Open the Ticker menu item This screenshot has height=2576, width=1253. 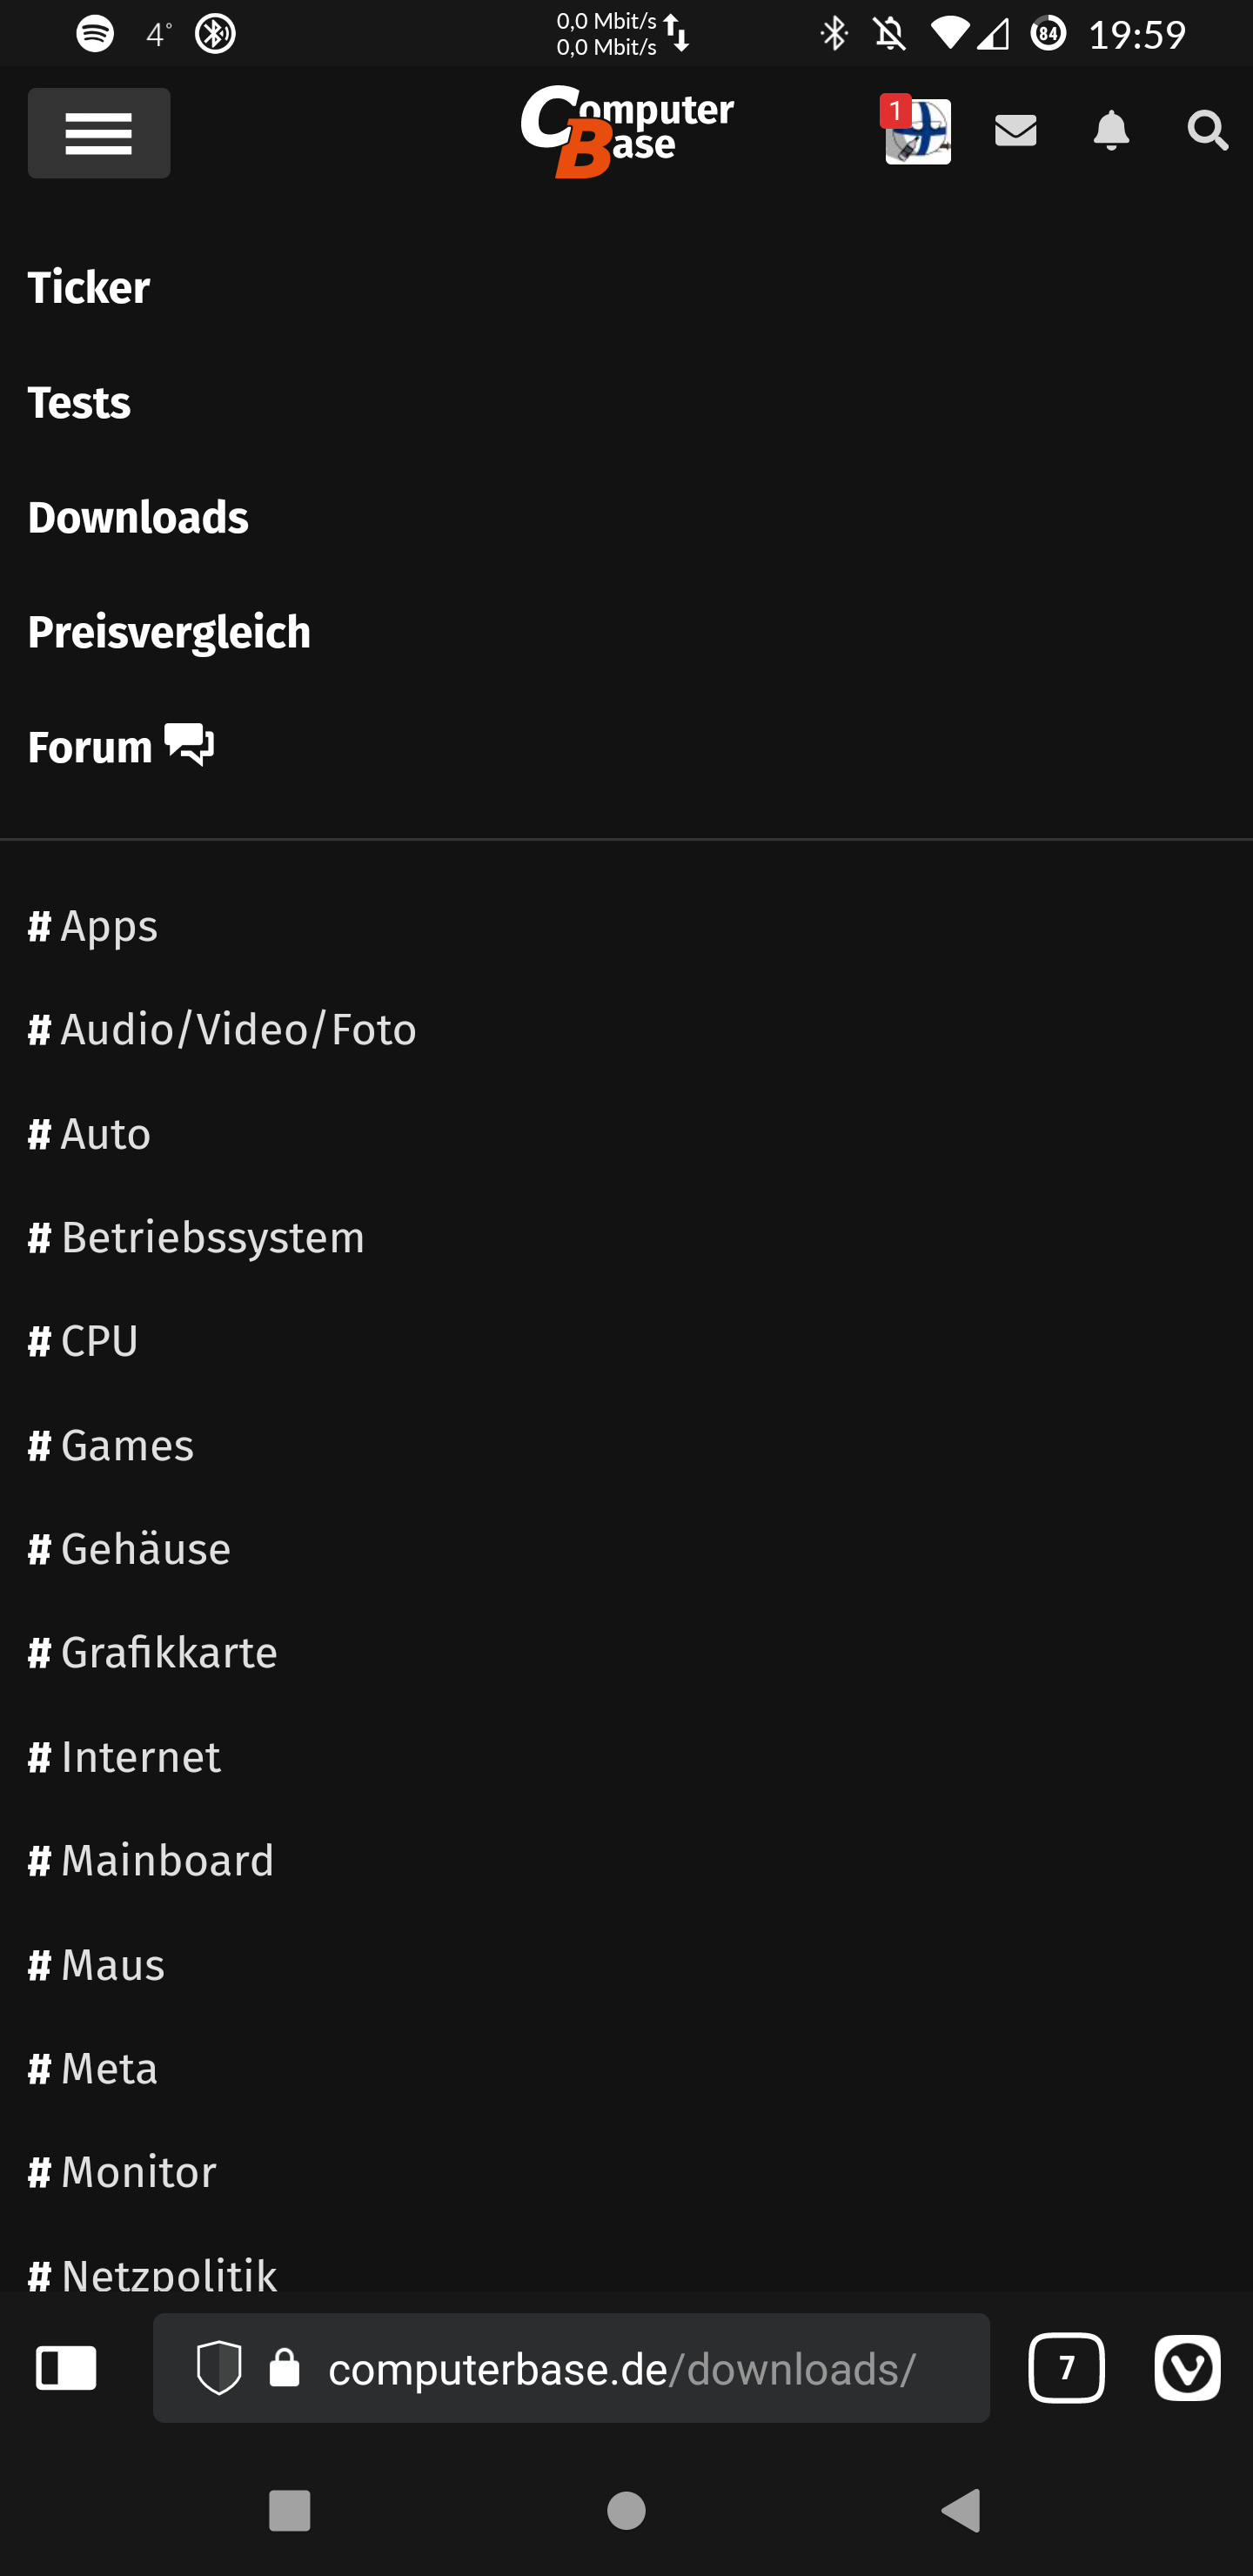point(89,288)
